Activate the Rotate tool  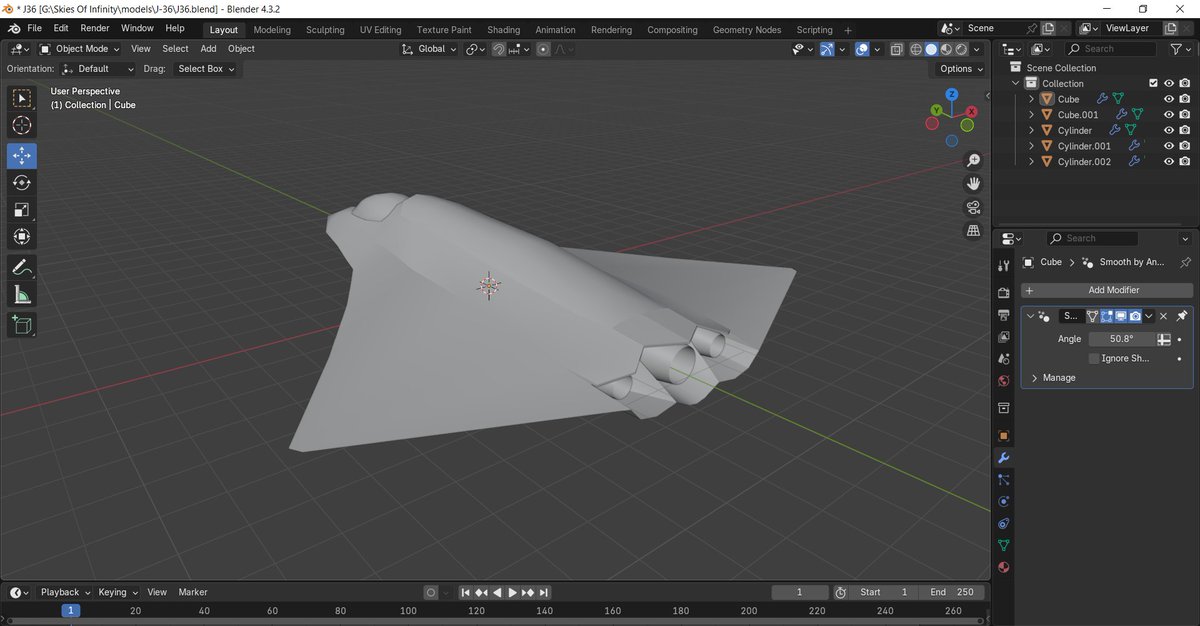tap(21, 182)
